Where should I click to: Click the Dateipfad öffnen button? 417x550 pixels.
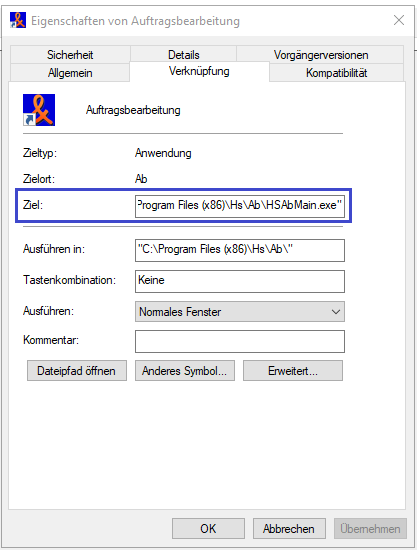(77, 370)
